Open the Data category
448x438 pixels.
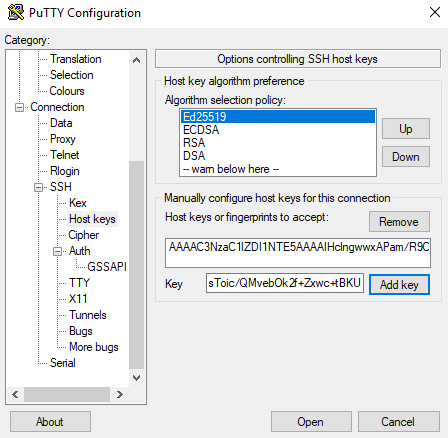click(61, 123)
